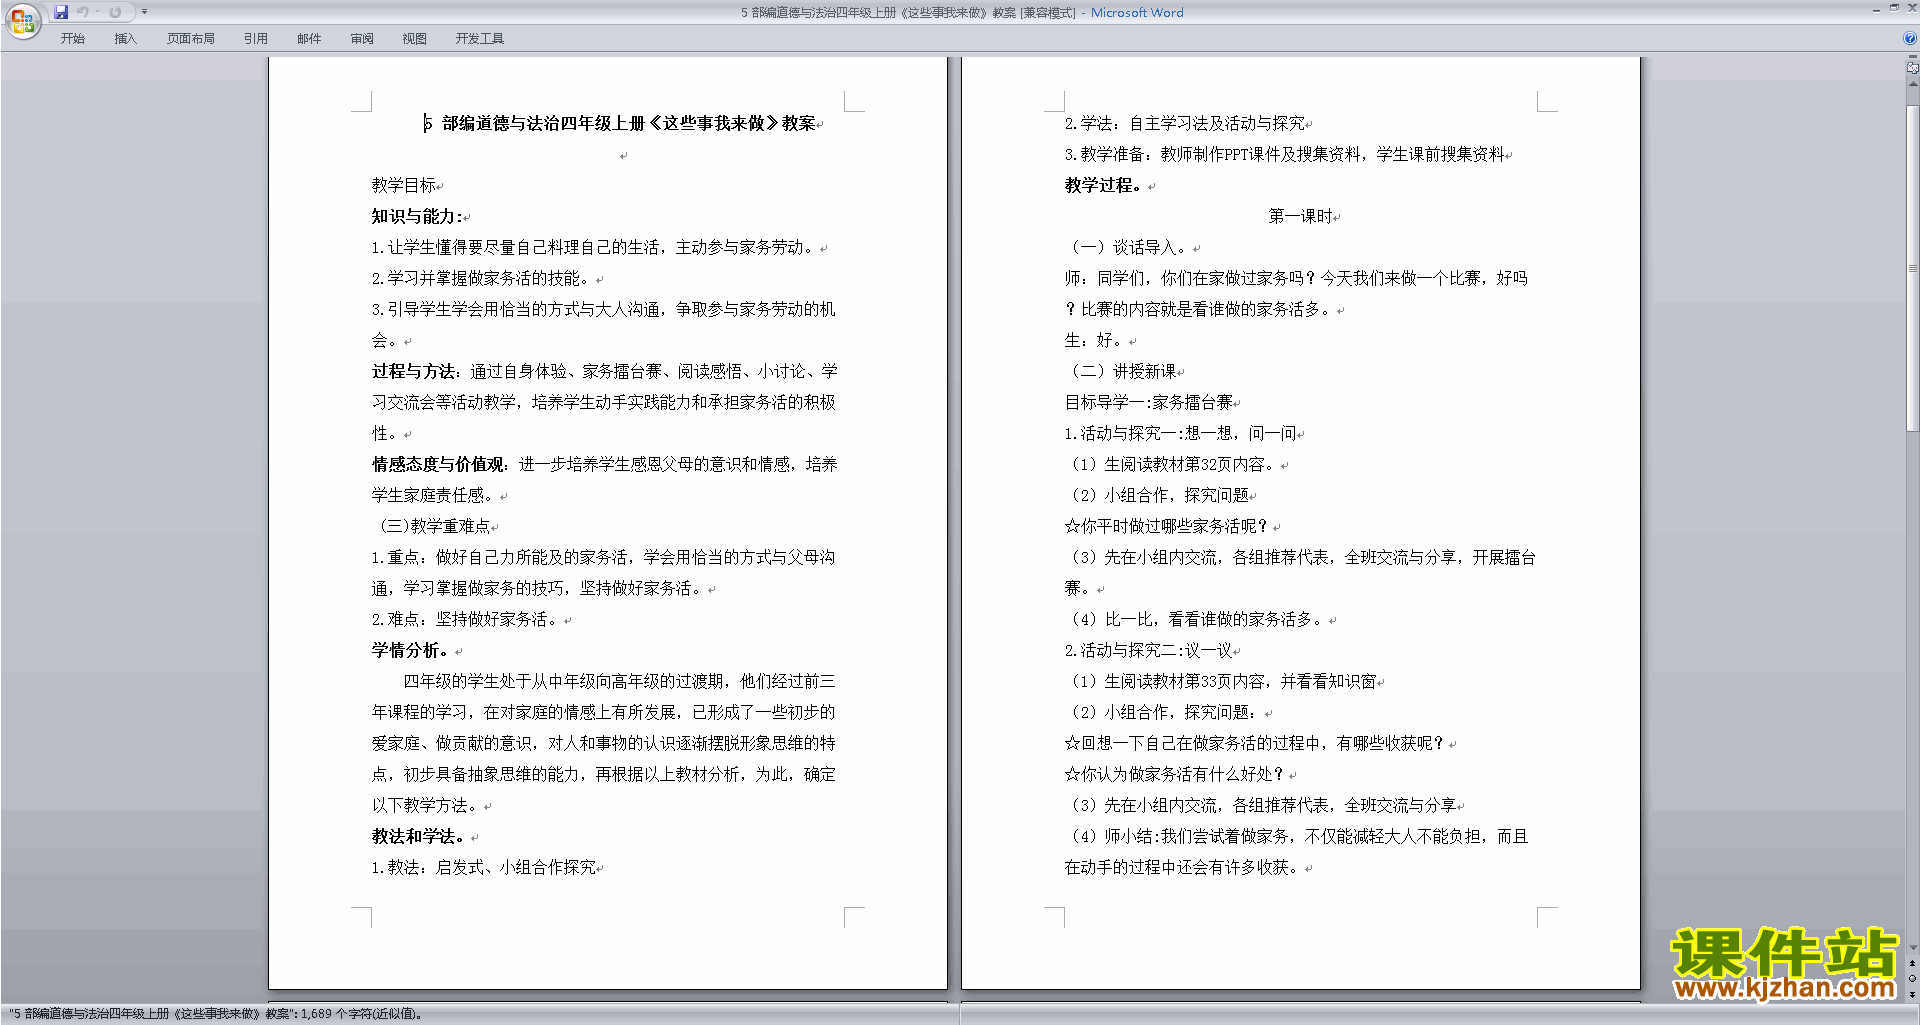The width and height of the screenshot is (1920, 1025).
Task: Select the 审阅 ribbon tab
Action: point(362,39)
